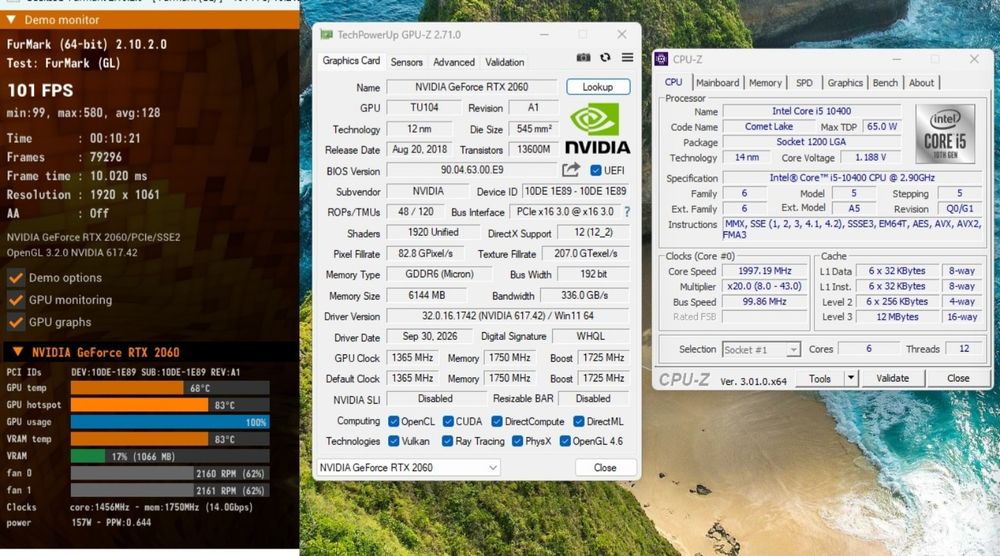Click the BIOS Version field
1000x556 pixels.
(472, 170)
